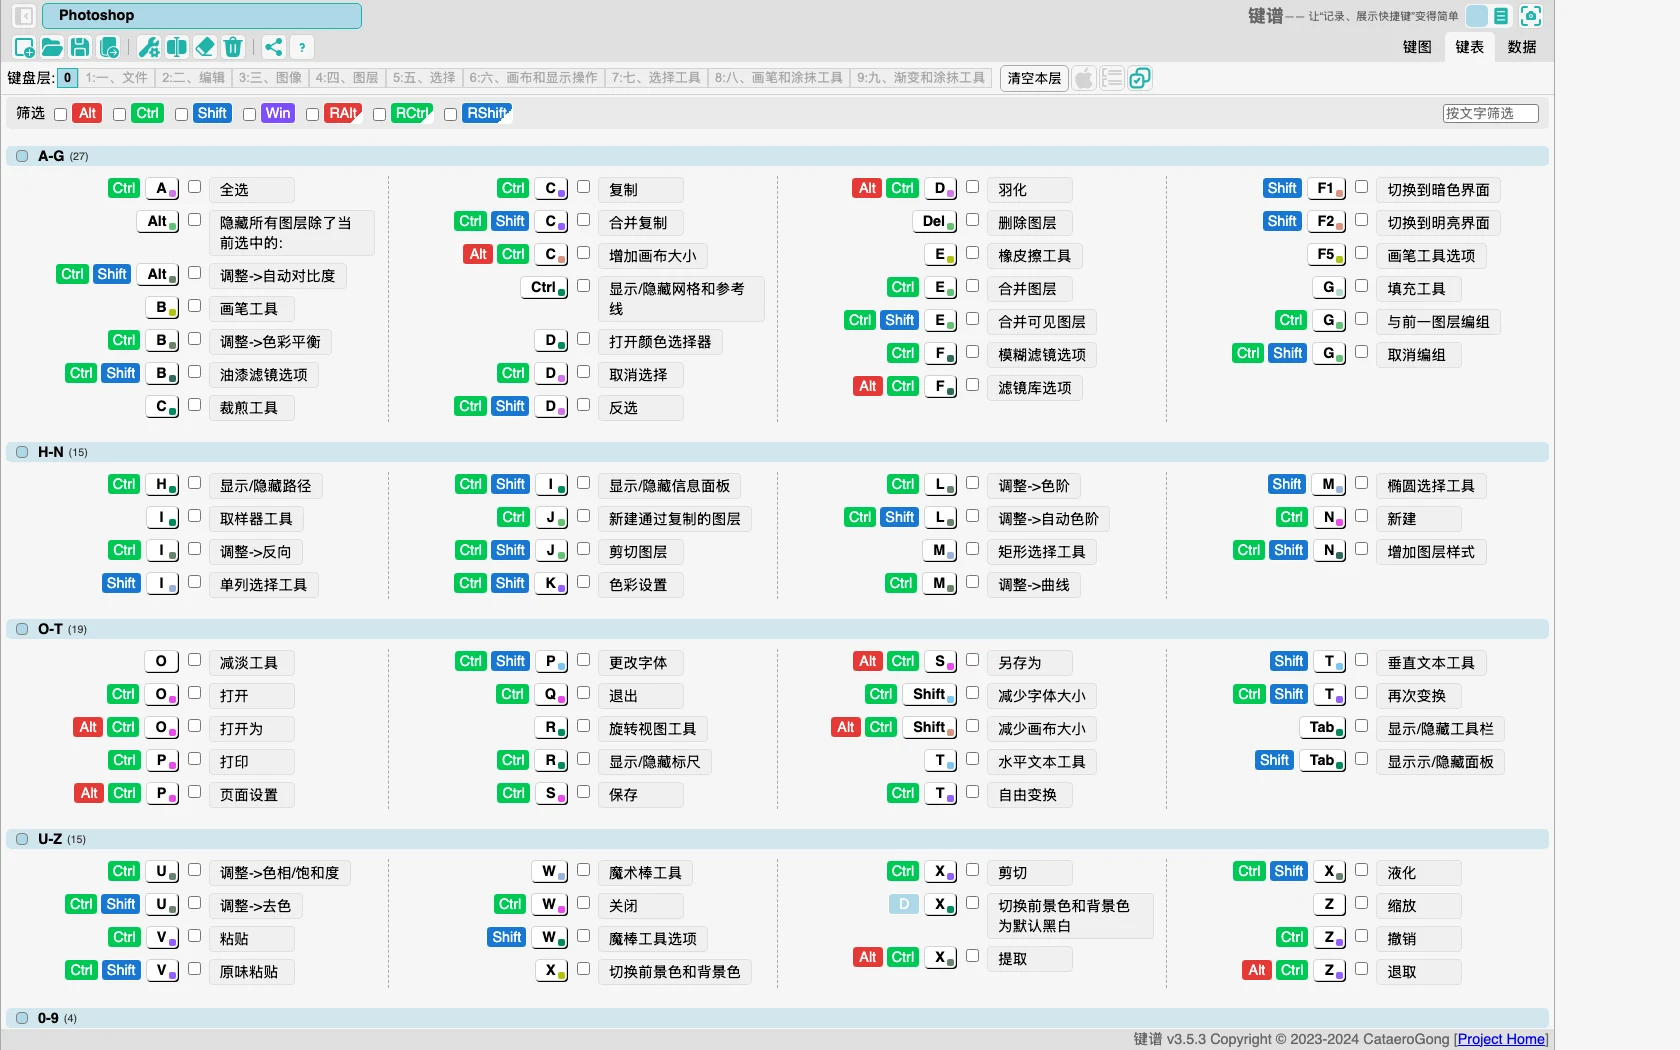Click the 椭圆选择工具 description
Image resolution: width=1680 pixels, height=1050 pixels.
click(x=1431, y=486)
